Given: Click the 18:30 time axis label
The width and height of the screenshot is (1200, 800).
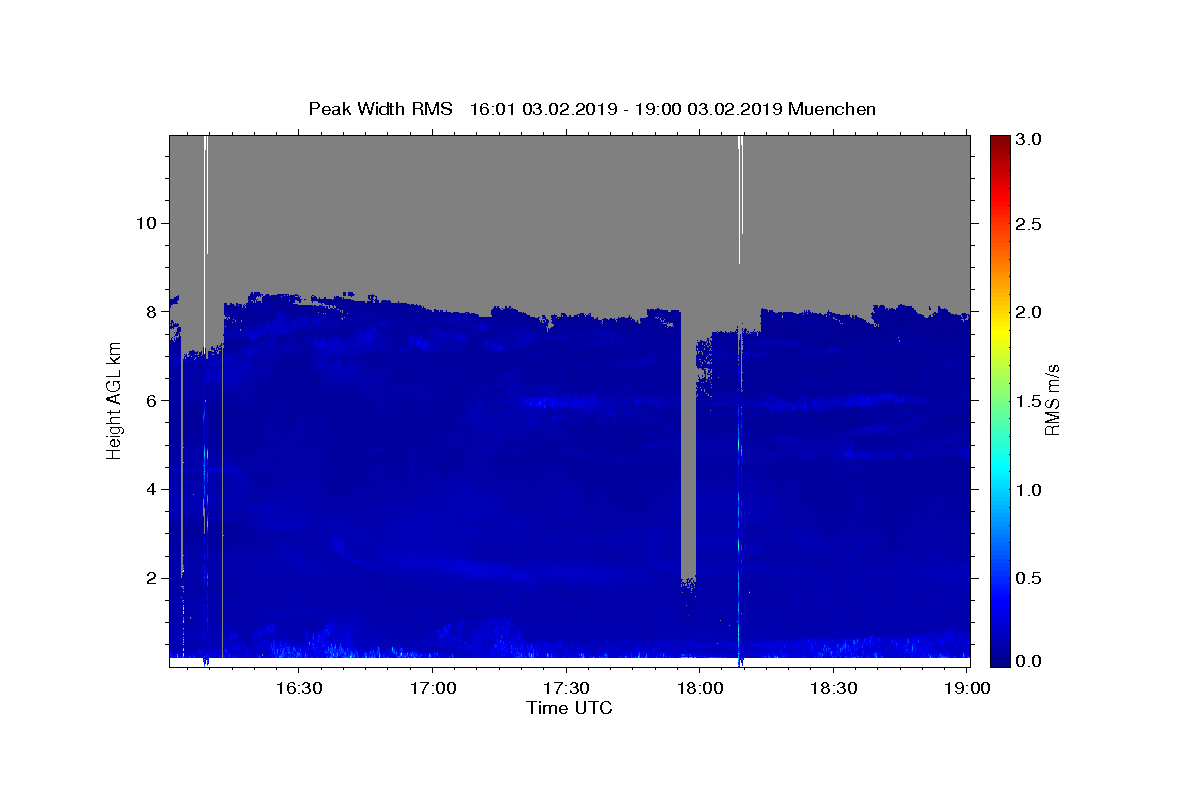Looking at the screenshot, I should pyautogui.click(x=833, y=688).
